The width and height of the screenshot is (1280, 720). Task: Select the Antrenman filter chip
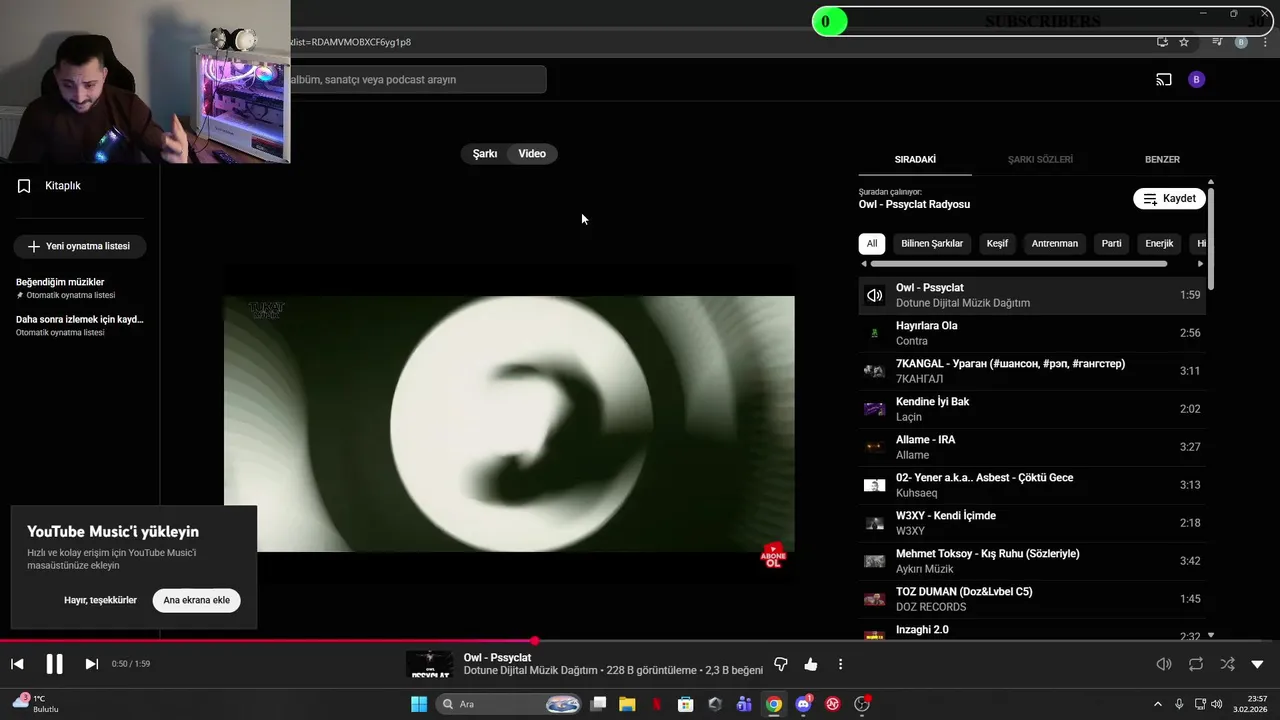1055,243
